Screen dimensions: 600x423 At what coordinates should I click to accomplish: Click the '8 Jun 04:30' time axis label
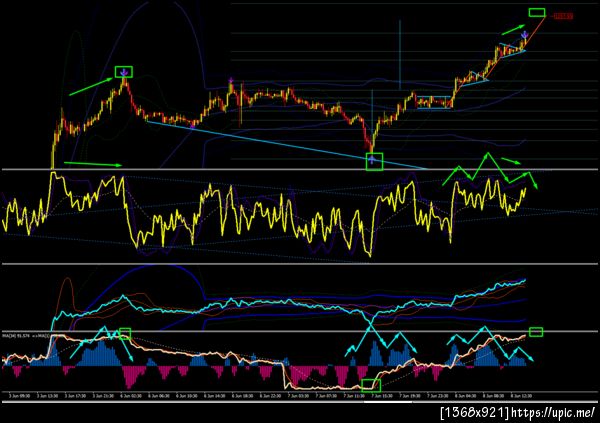pos(466,396)
